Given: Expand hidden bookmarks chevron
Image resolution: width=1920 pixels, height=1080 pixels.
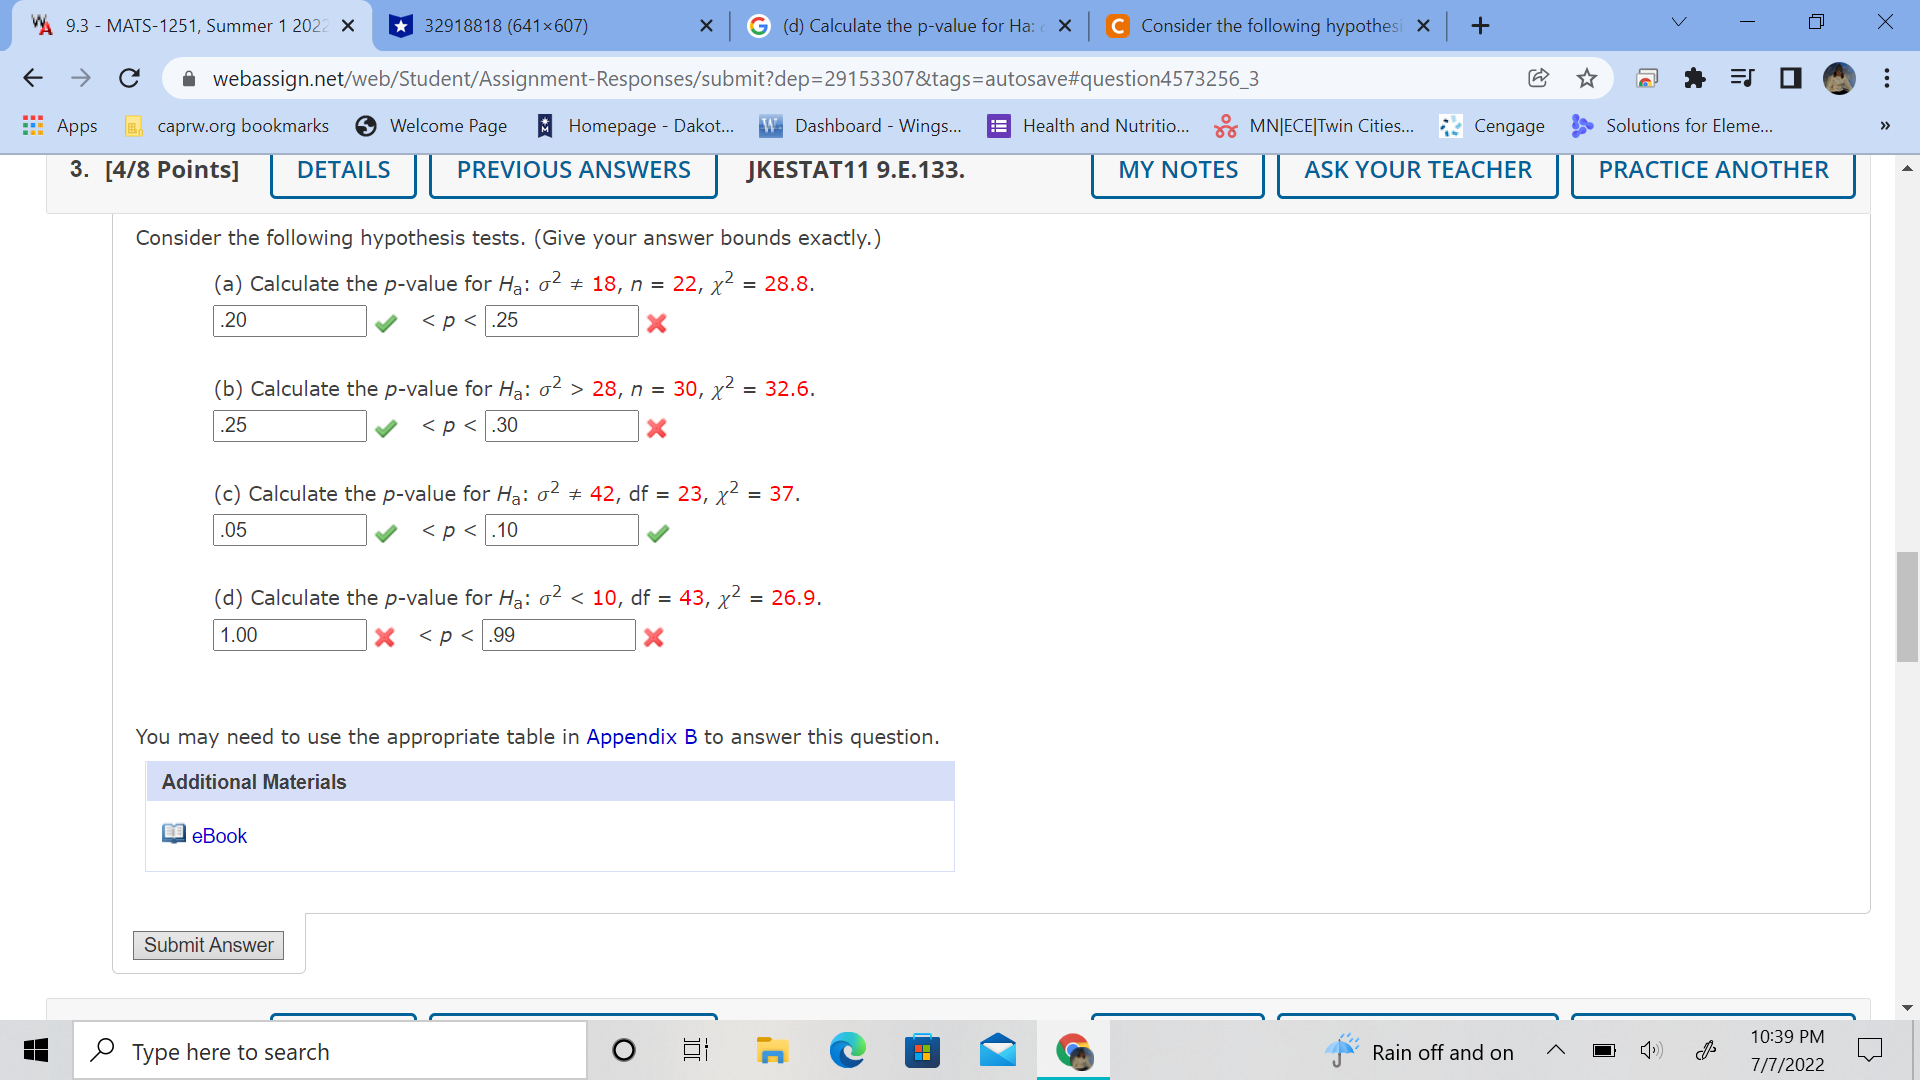Looking at the screenshot, I should [1884, 126].
